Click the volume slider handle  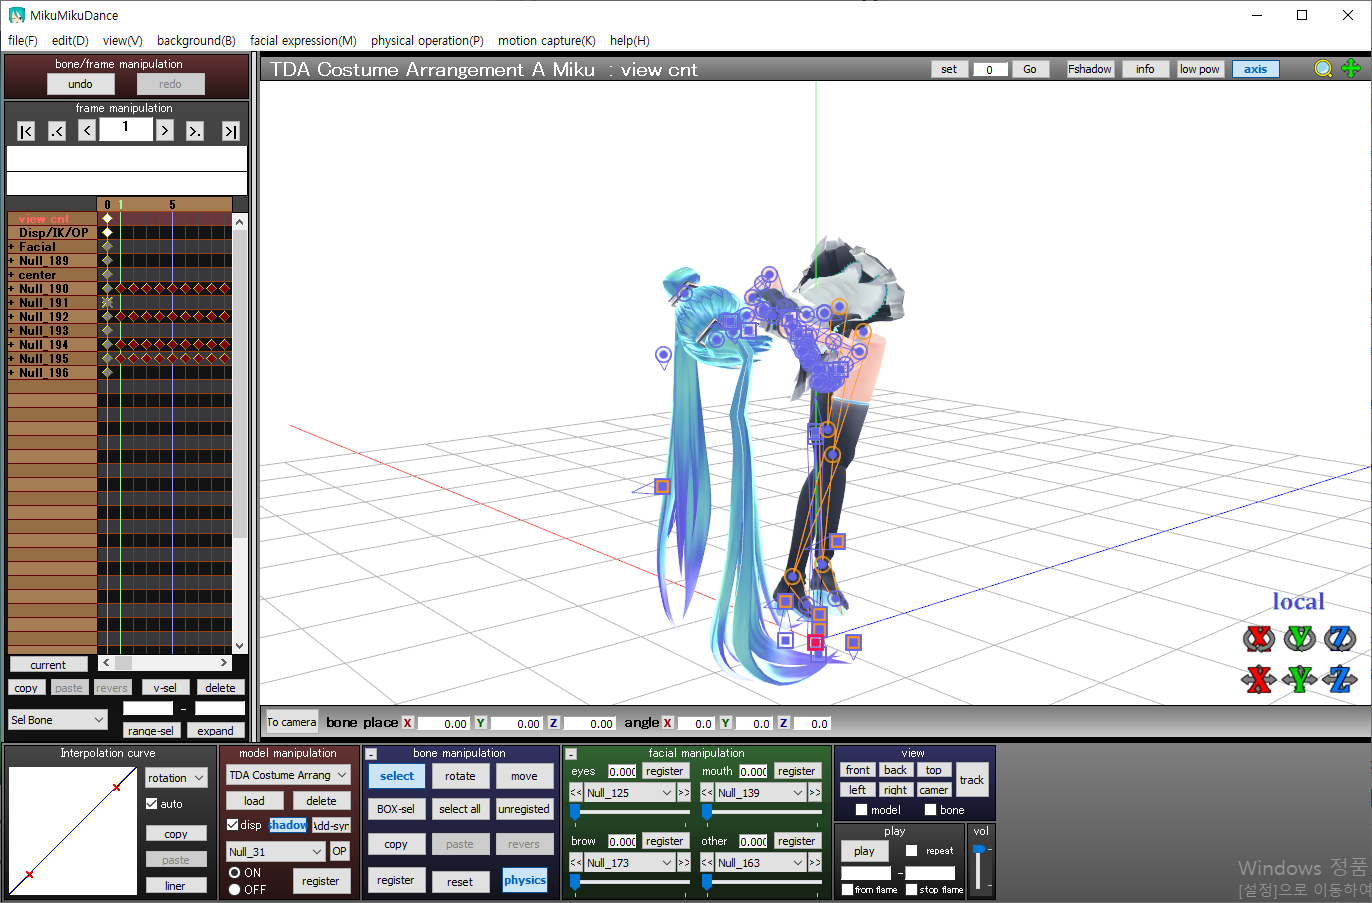point(979,849)
